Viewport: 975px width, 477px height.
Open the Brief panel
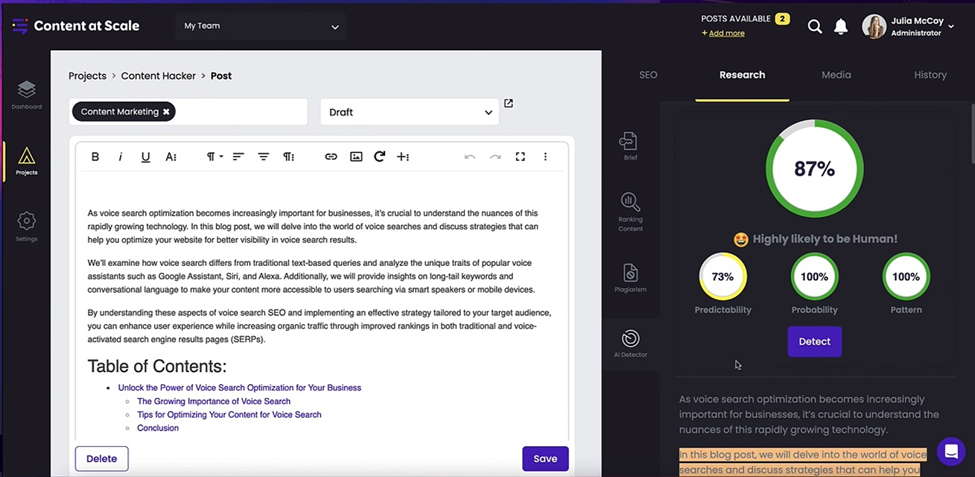coord(629,145)
